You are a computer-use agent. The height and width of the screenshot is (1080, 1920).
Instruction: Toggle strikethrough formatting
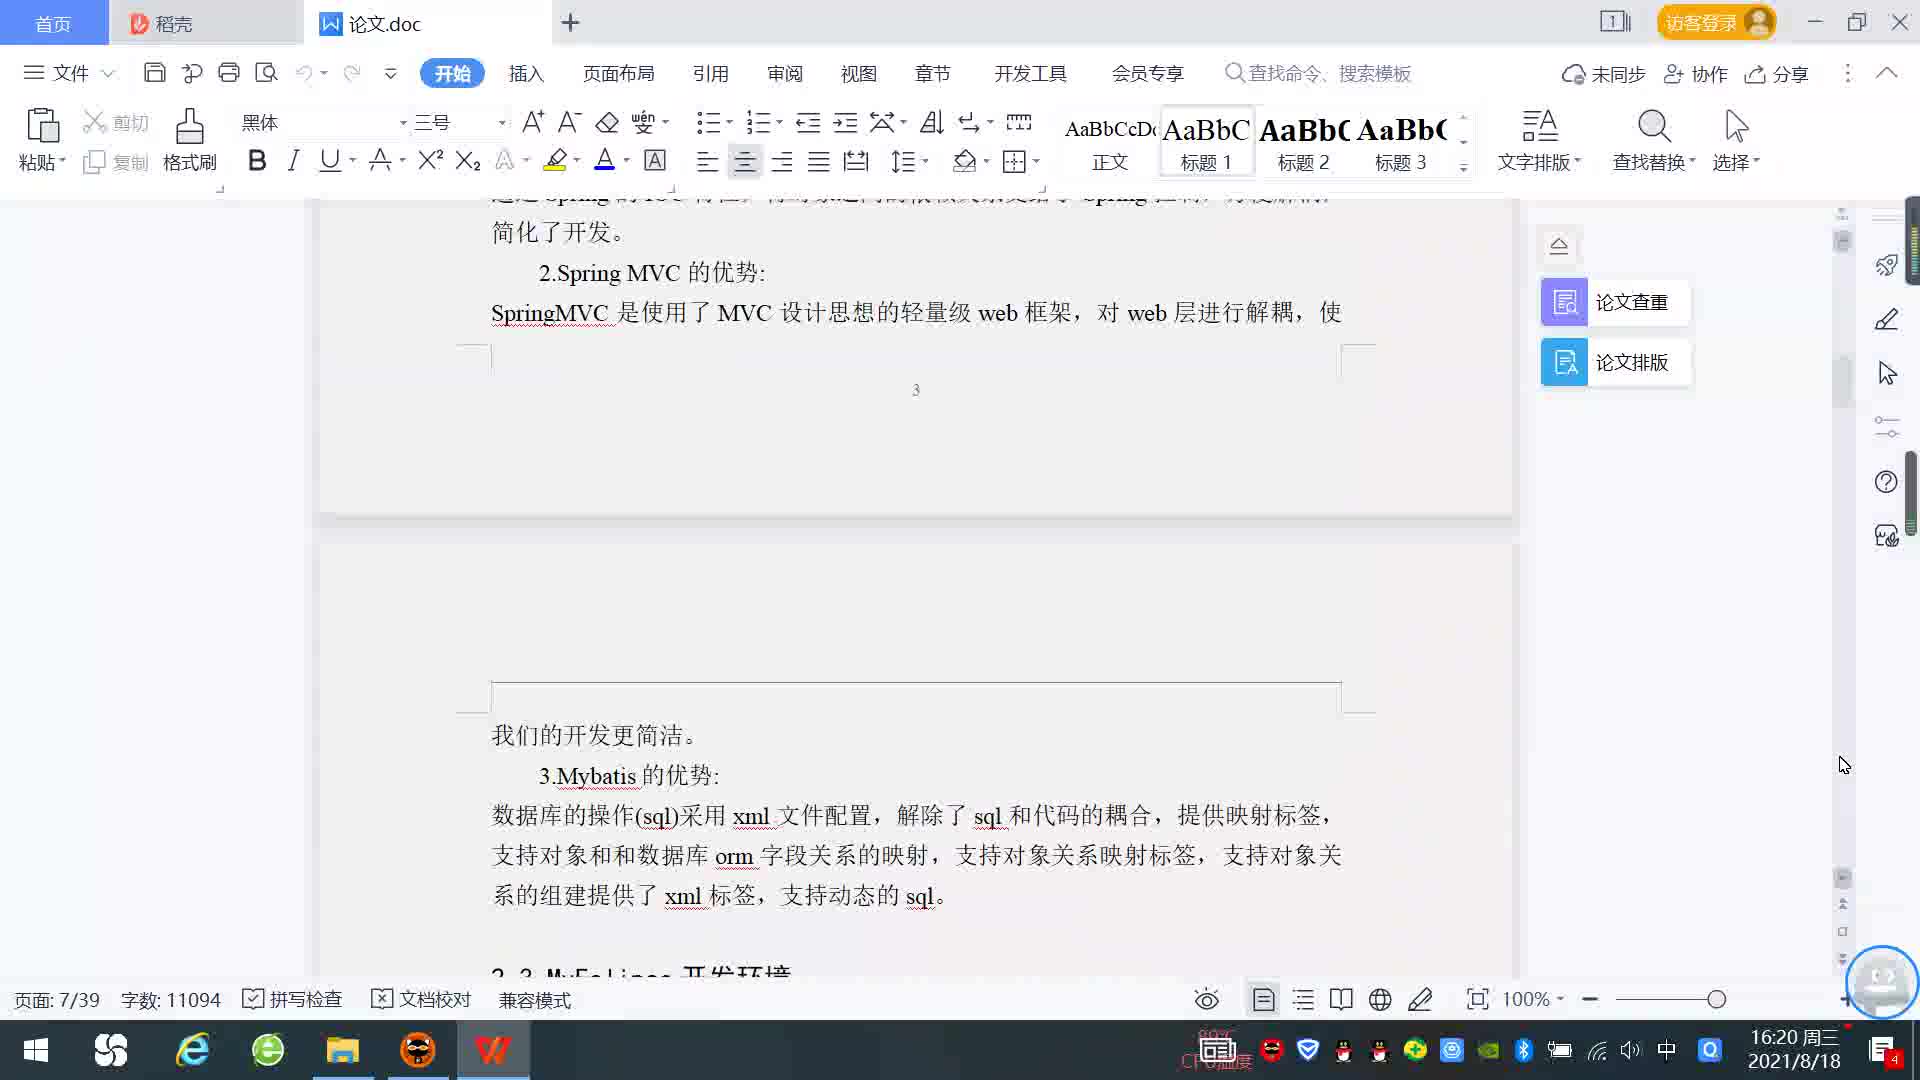380,160
